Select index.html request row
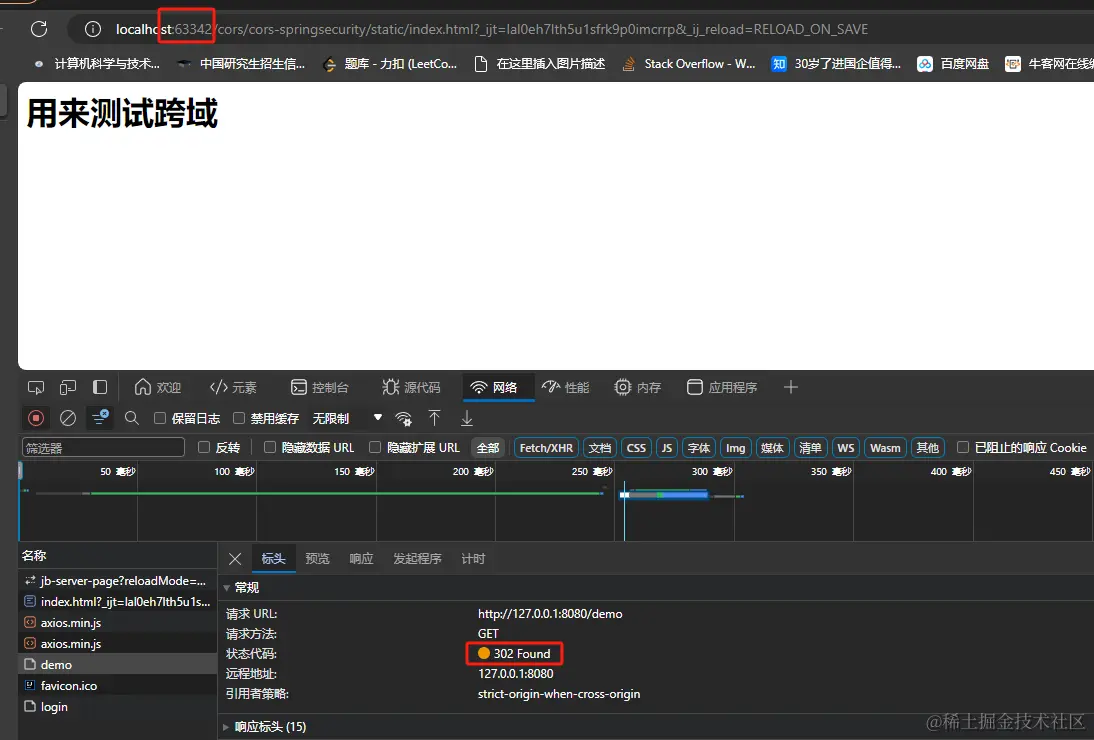Viewport: 1094px width, 740px height. pos(117,601)
